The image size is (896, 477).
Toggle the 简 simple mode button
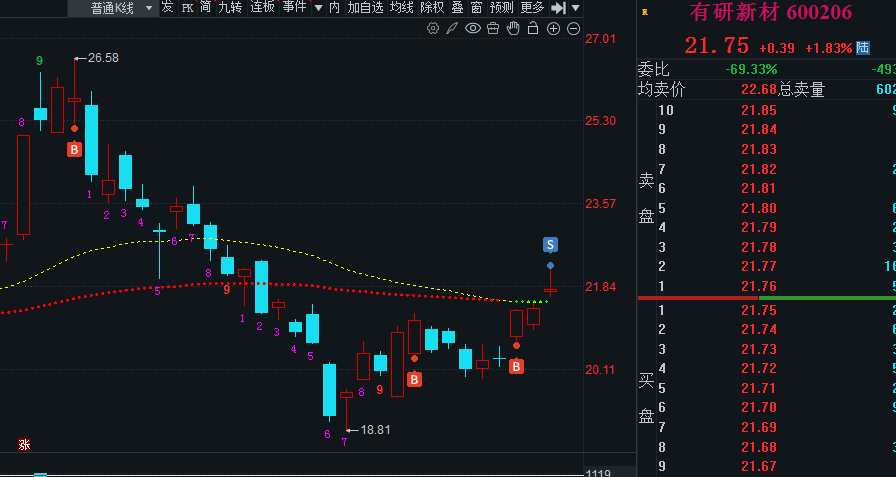[206, 7]
